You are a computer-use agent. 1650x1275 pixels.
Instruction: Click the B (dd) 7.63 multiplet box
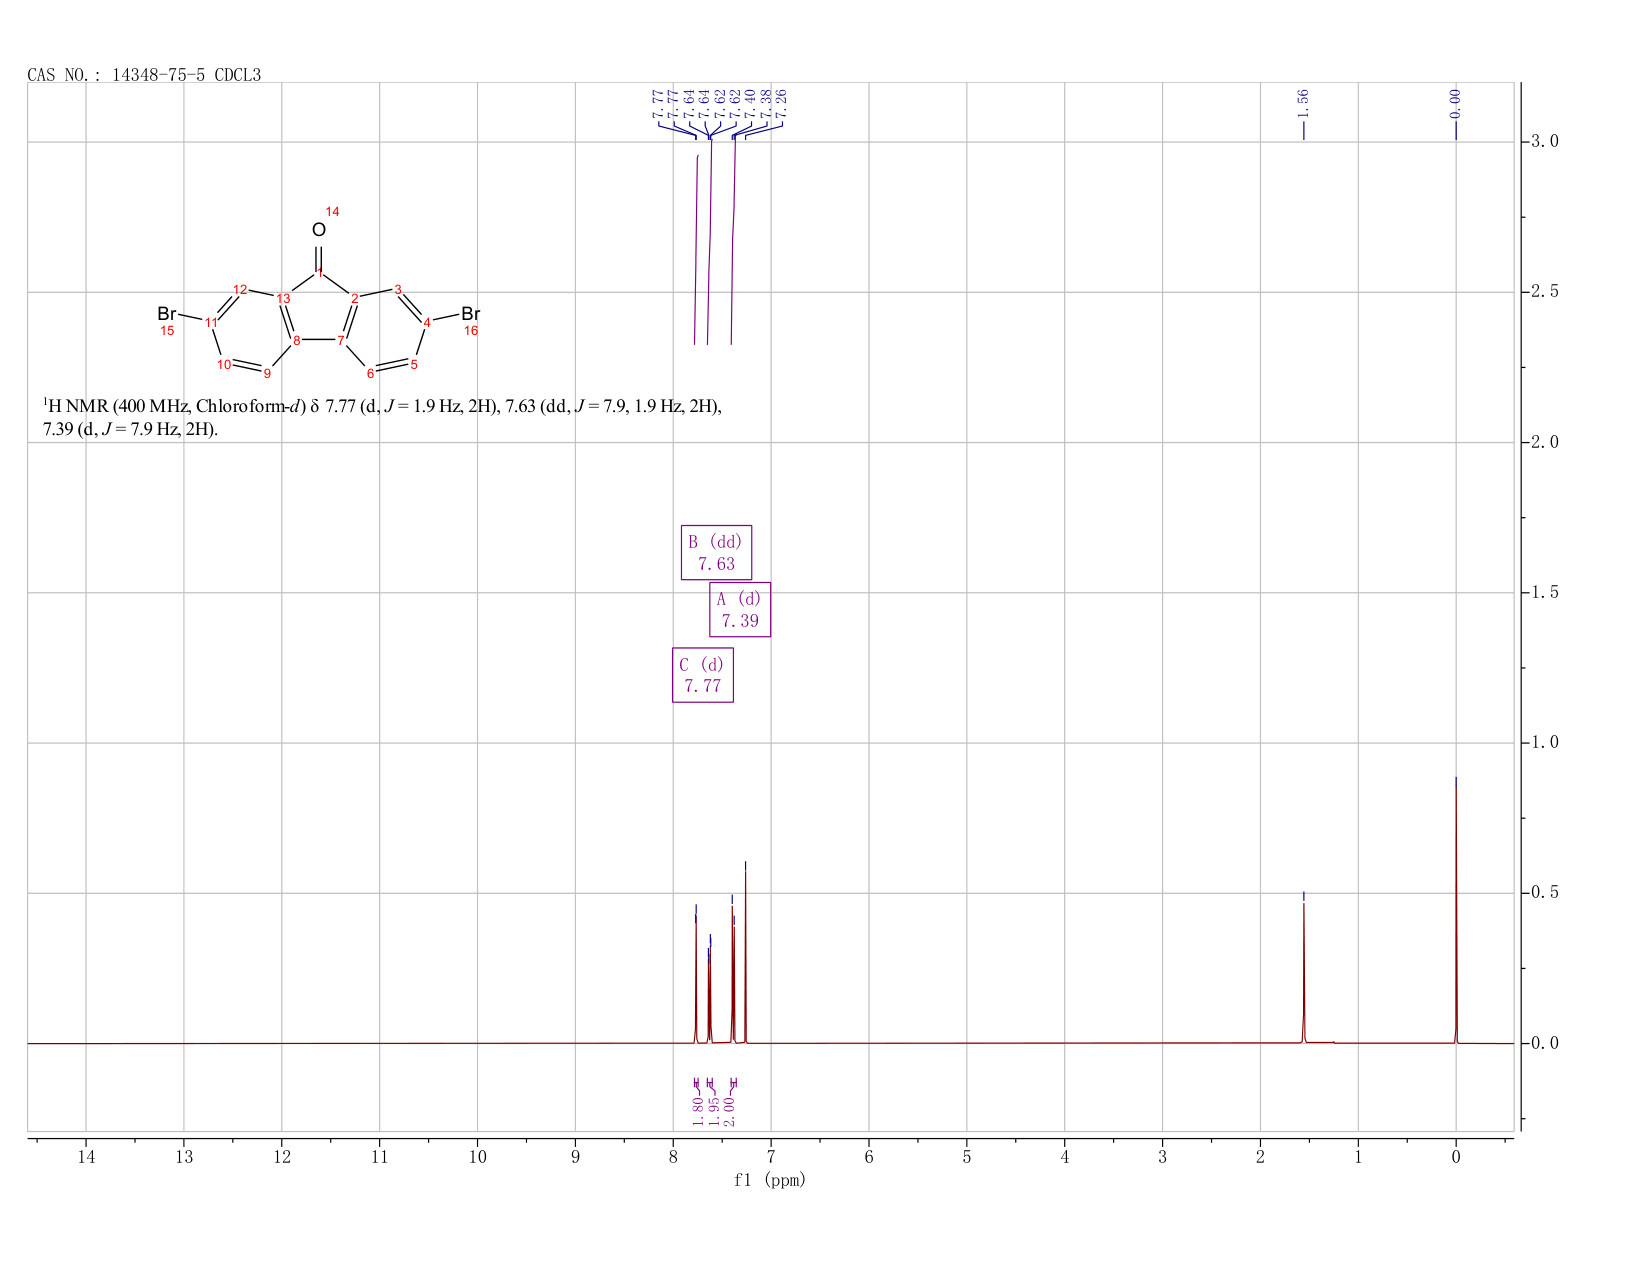(716, 552)
